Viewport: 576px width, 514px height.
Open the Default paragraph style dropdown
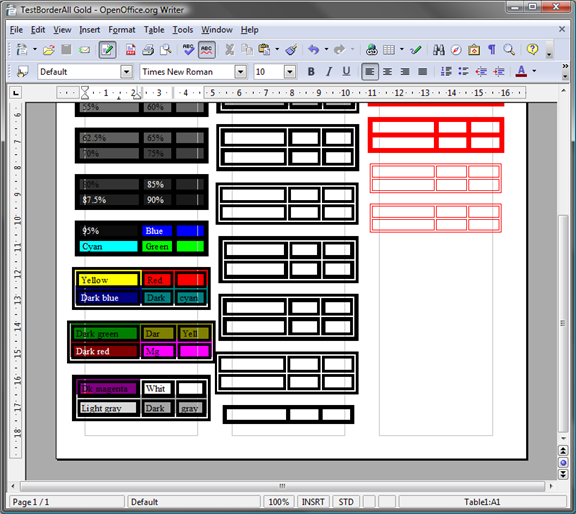126,72
